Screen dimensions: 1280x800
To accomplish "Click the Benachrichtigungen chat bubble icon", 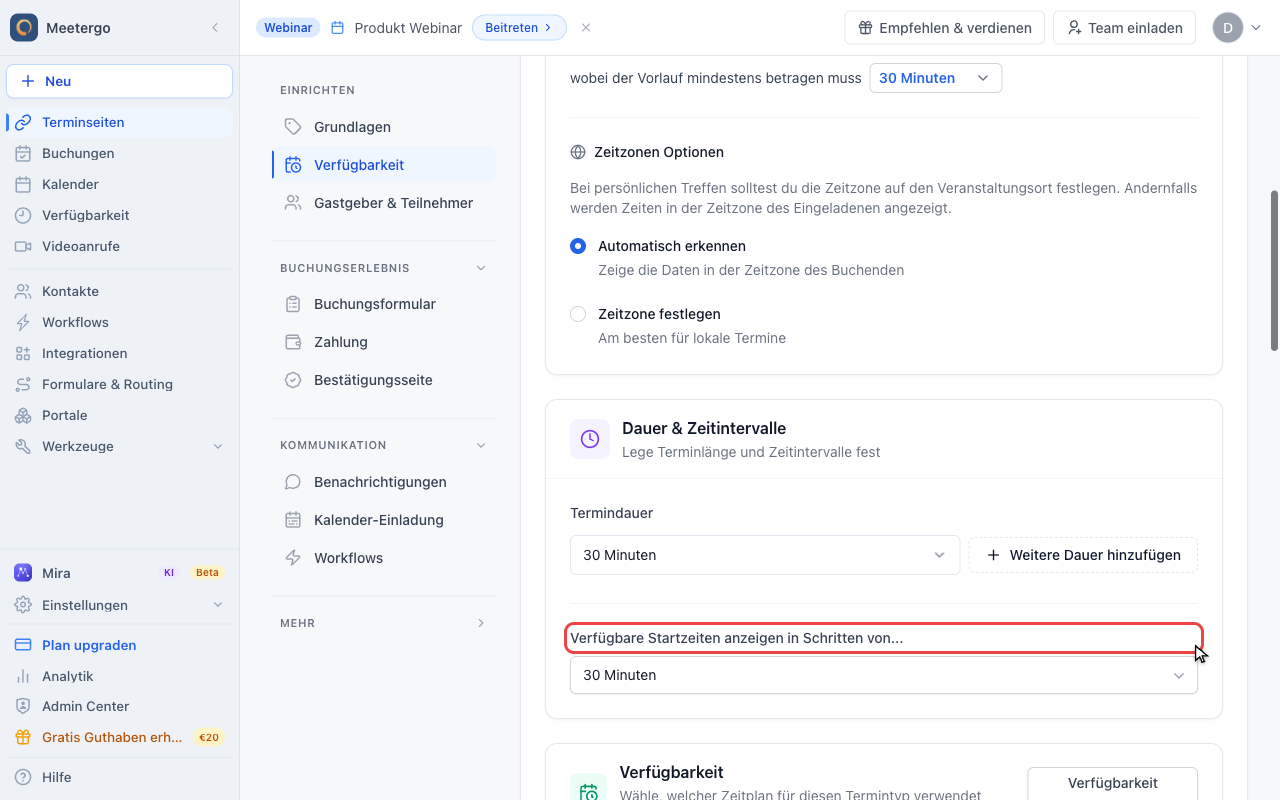I will click(x=293, y=482).
